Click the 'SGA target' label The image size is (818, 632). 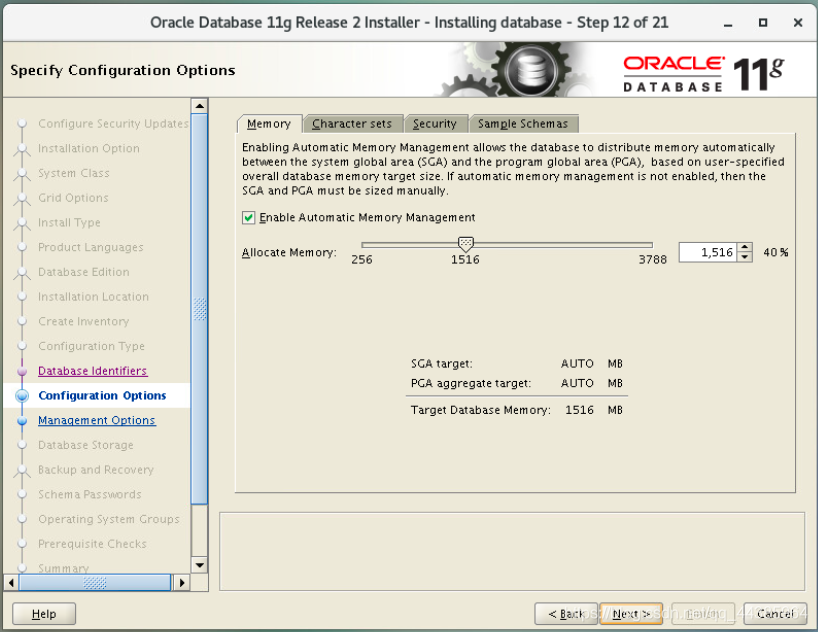pos(441,364)
